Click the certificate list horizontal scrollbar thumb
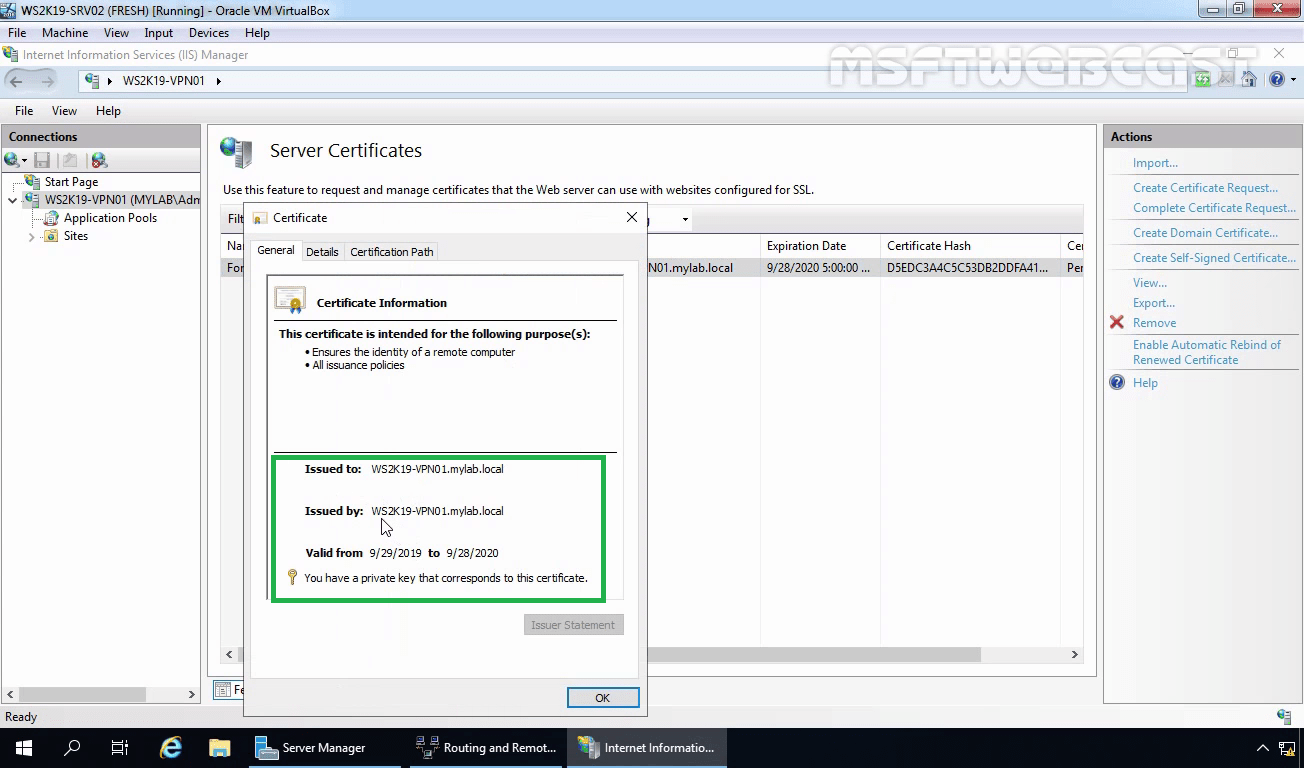Image resolution: width=1304 pixels, height=768 pixels. coord(612,654)
